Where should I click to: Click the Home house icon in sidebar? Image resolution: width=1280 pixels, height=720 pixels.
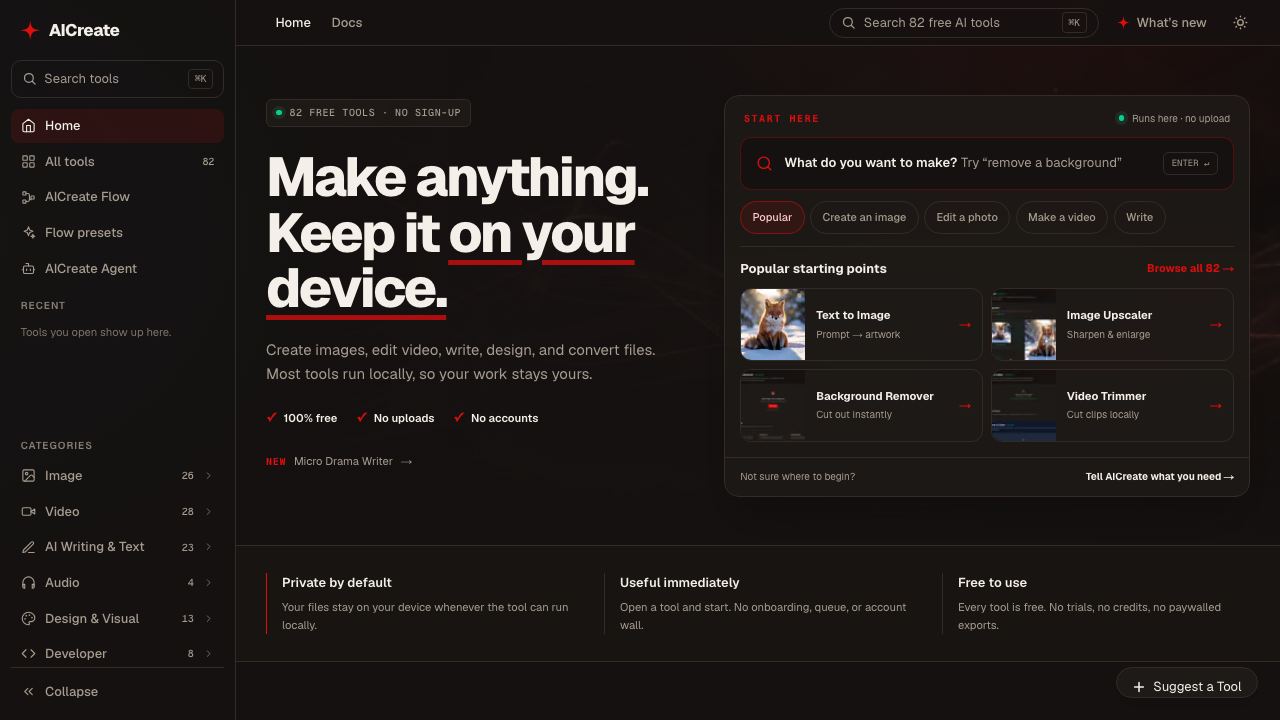pyautogui.click(x=28, y=126)
